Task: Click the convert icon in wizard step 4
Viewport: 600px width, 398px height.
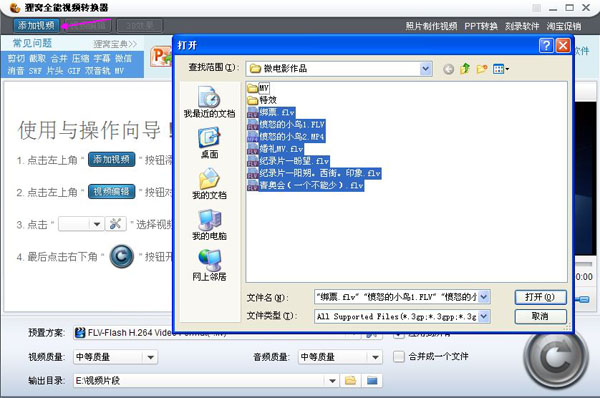Action: tap(122, 256)
